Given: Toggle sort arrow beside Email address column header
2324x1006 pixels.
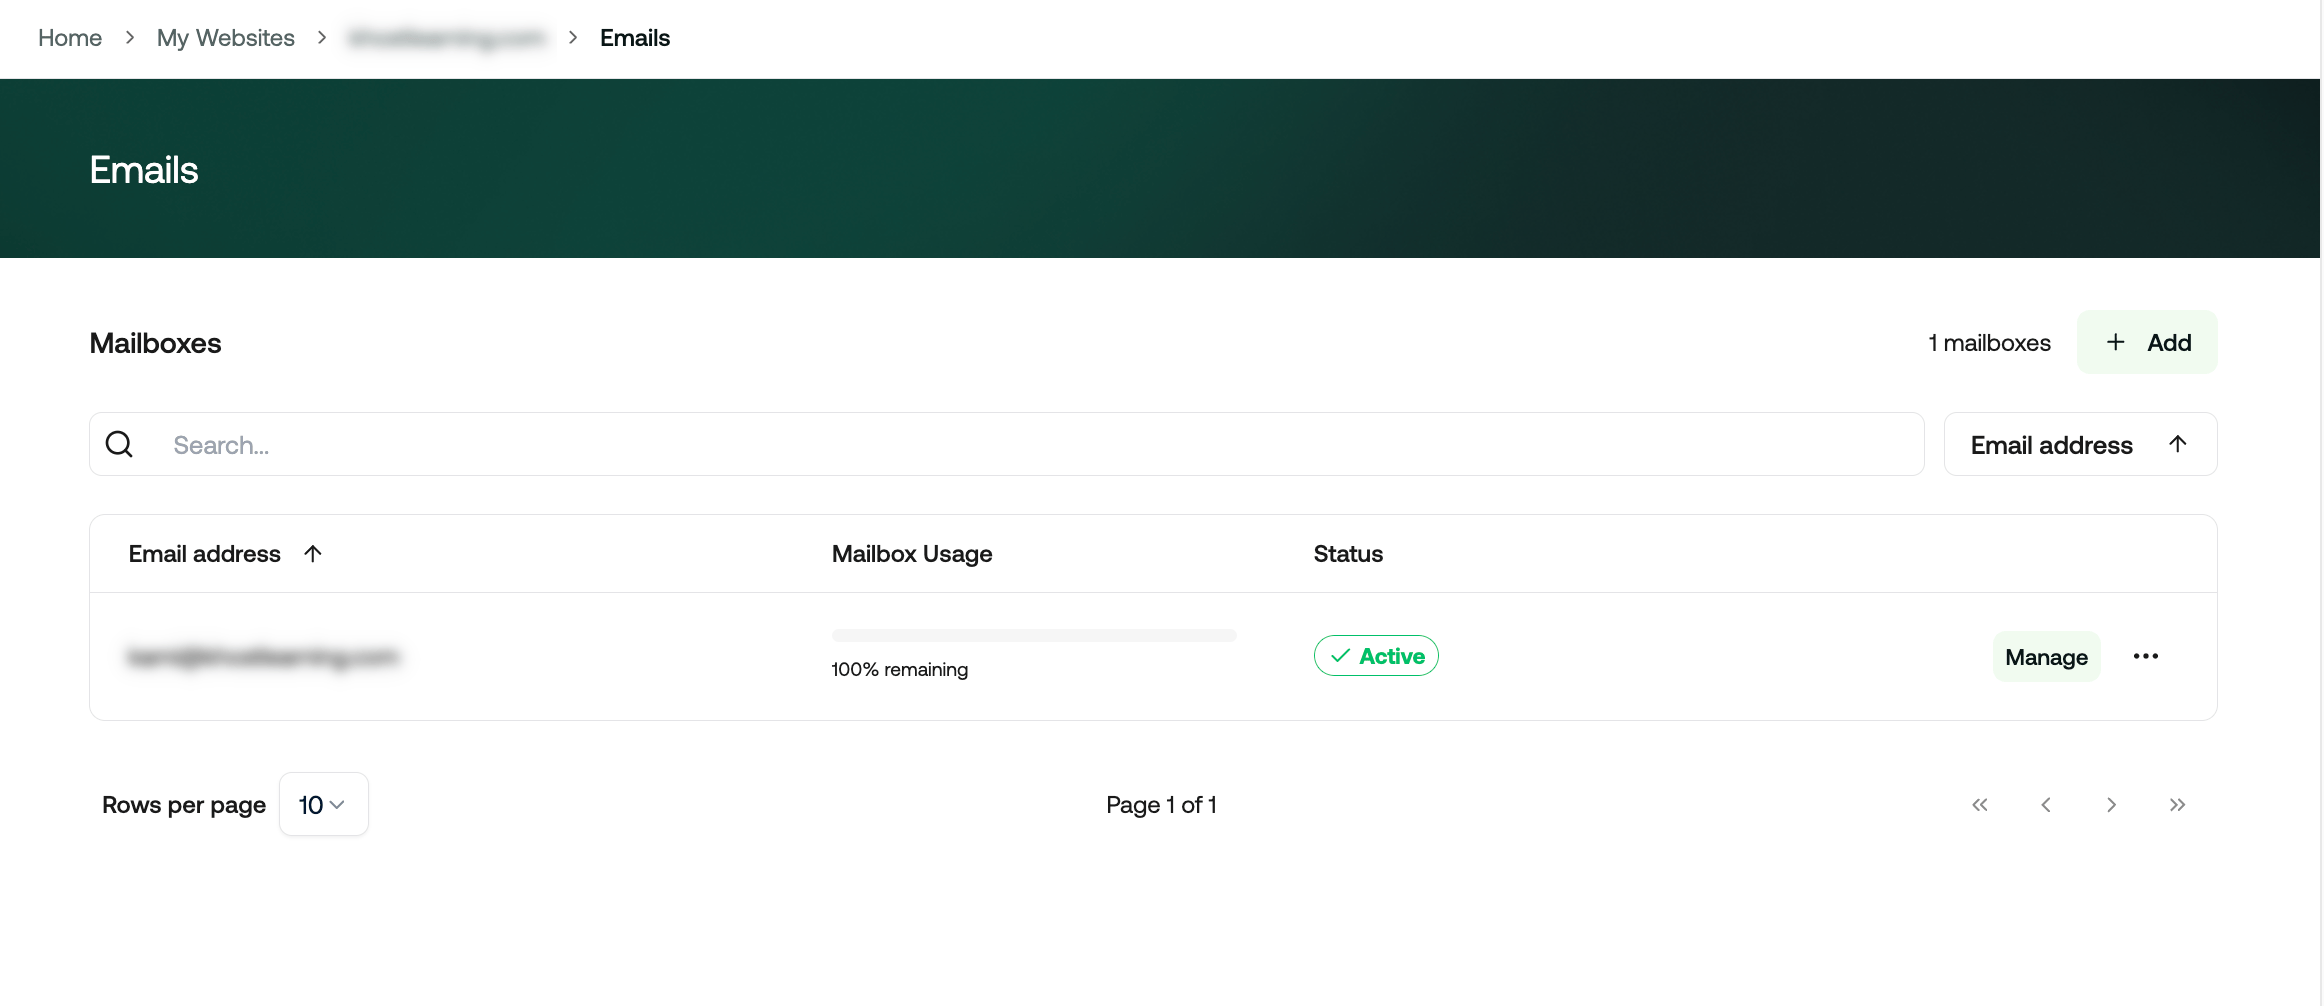Looking at the screenshot, I should tap(312, 553).
